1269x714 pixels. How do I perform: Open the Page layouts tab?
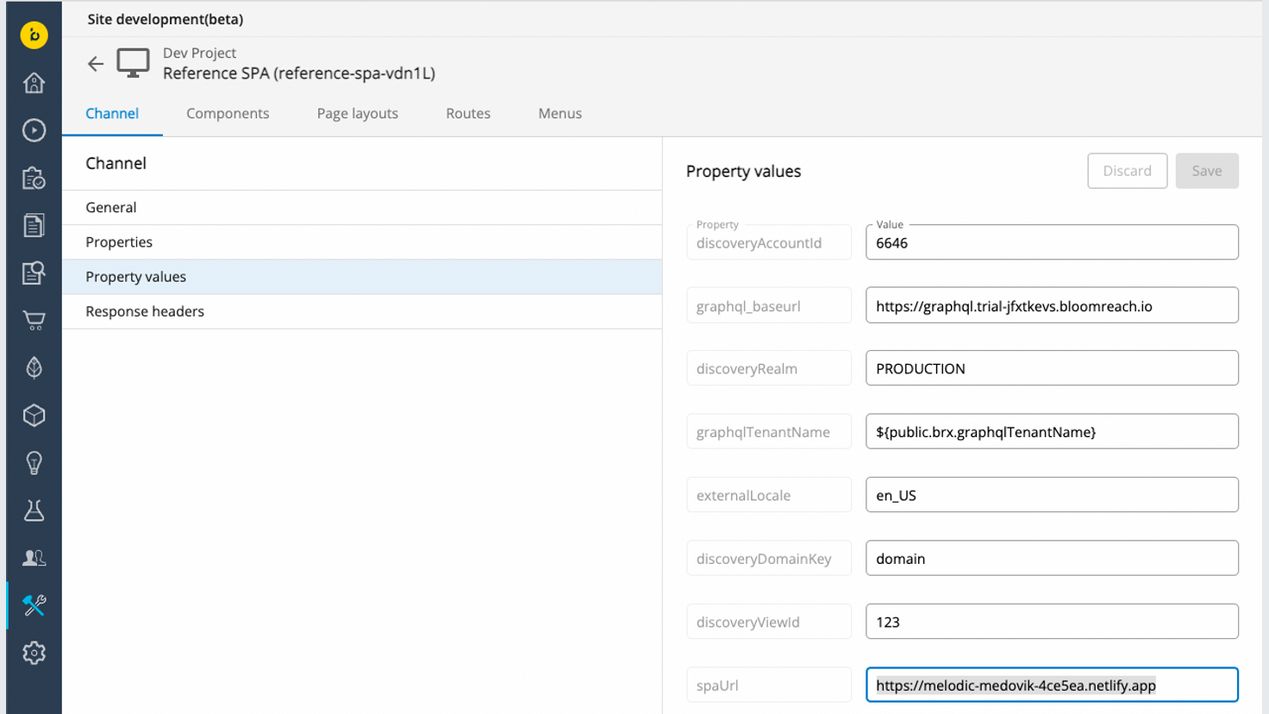tap(357, 113)
